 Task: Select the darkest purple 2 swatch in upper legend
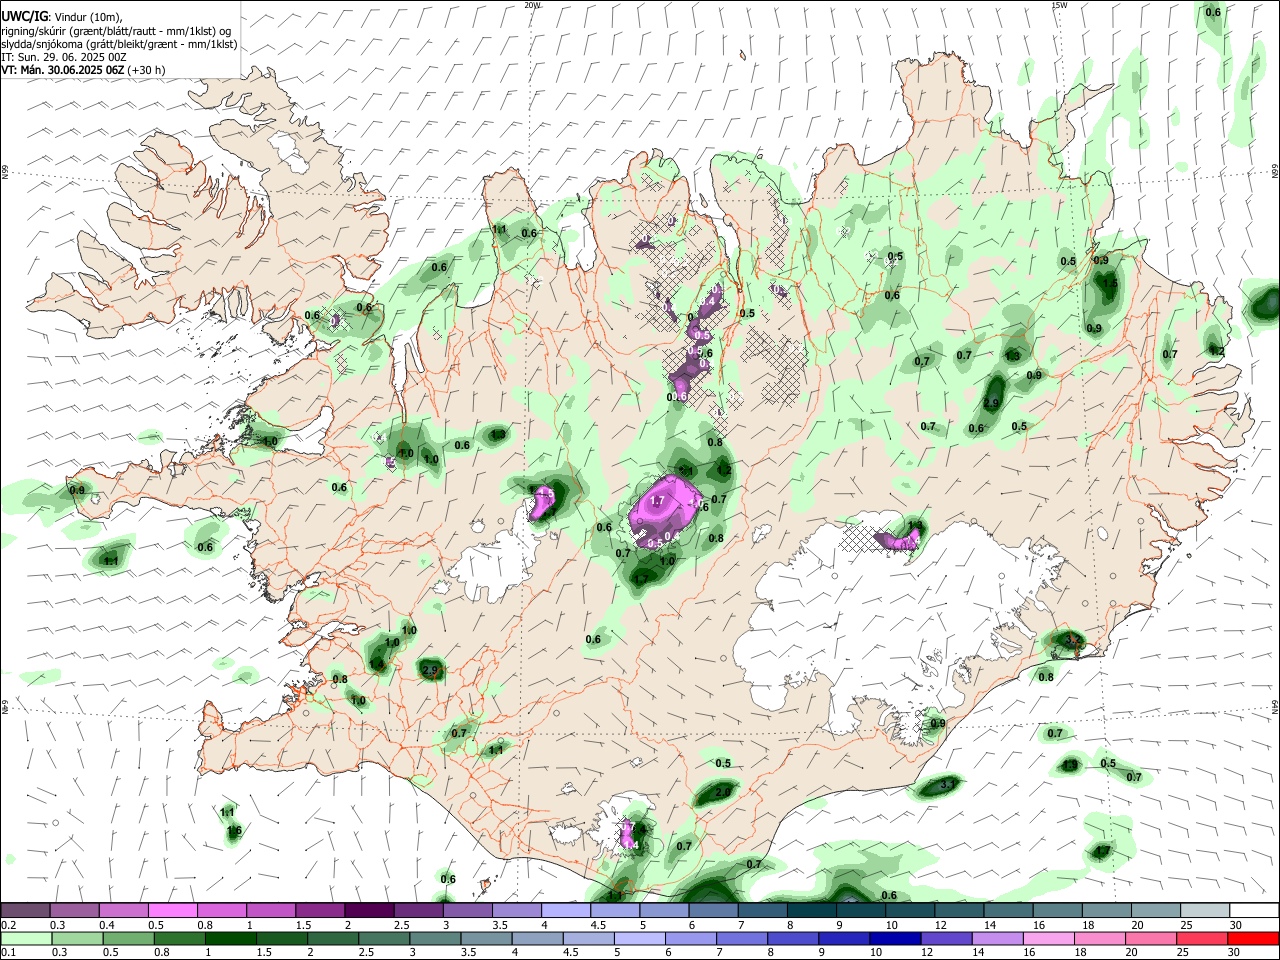(x=369, y=910)
